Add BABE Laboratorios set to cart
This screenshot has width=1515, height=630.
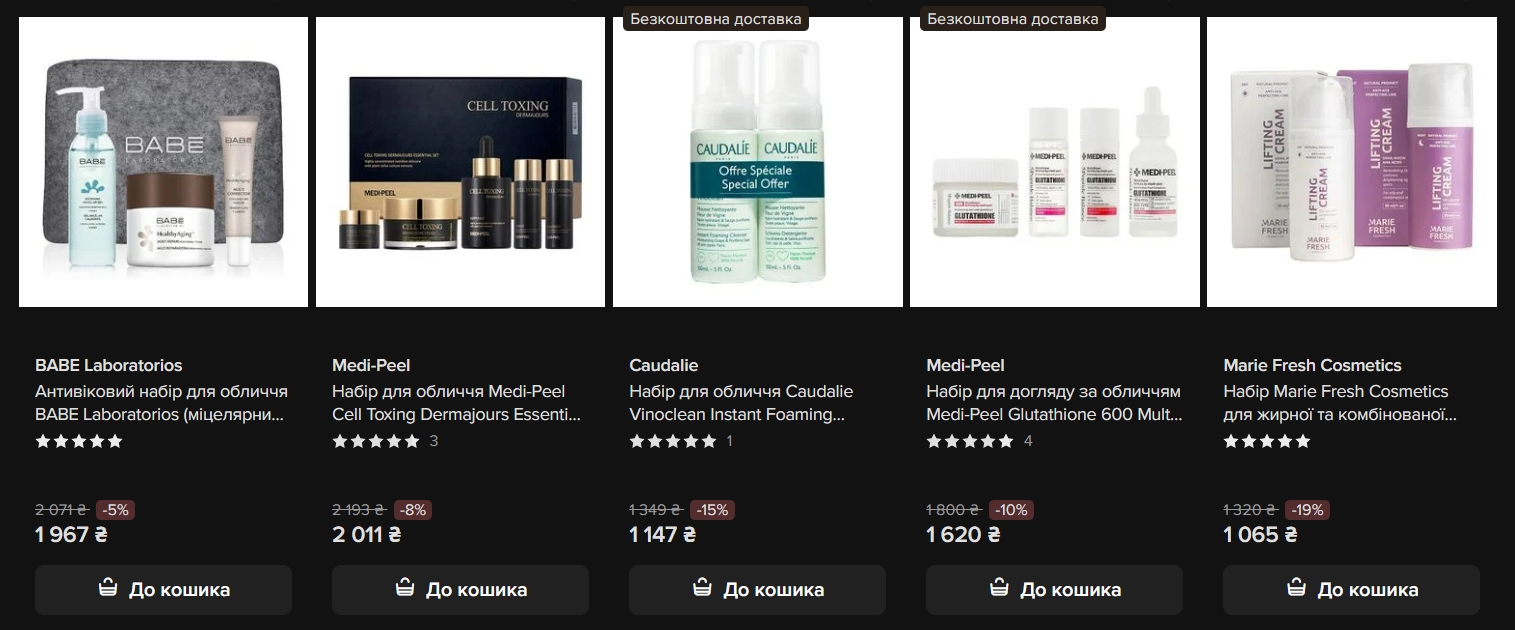[x=163, y=590]
